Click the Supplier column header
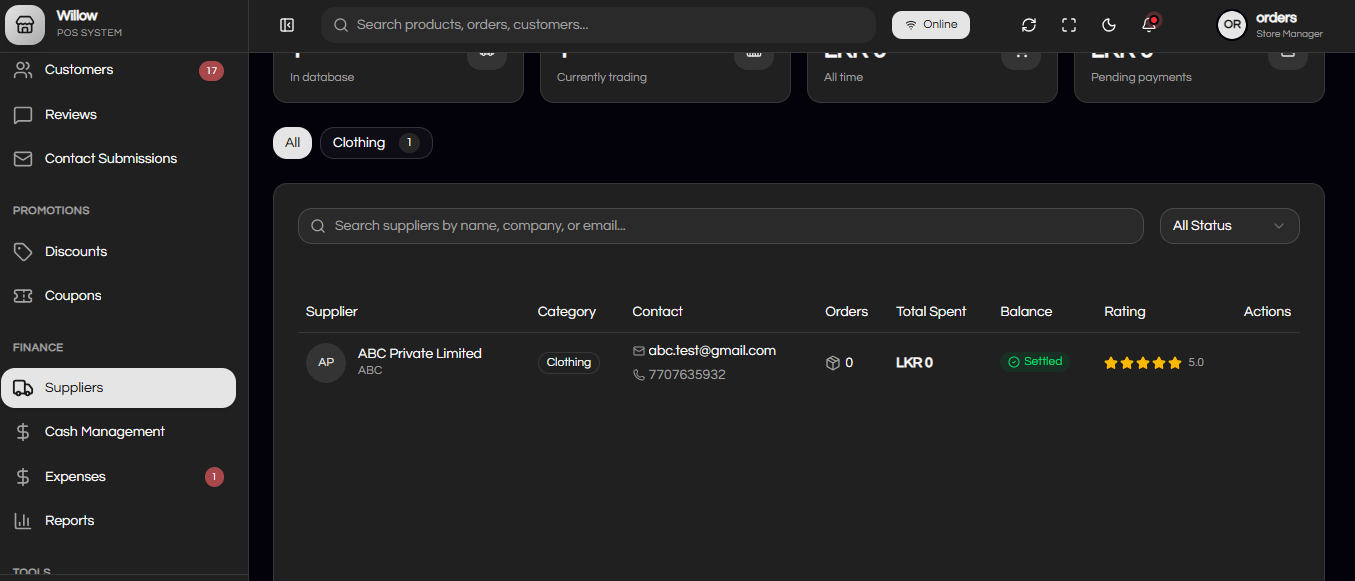The image size is (1355, 581). (x=332, y=312)
